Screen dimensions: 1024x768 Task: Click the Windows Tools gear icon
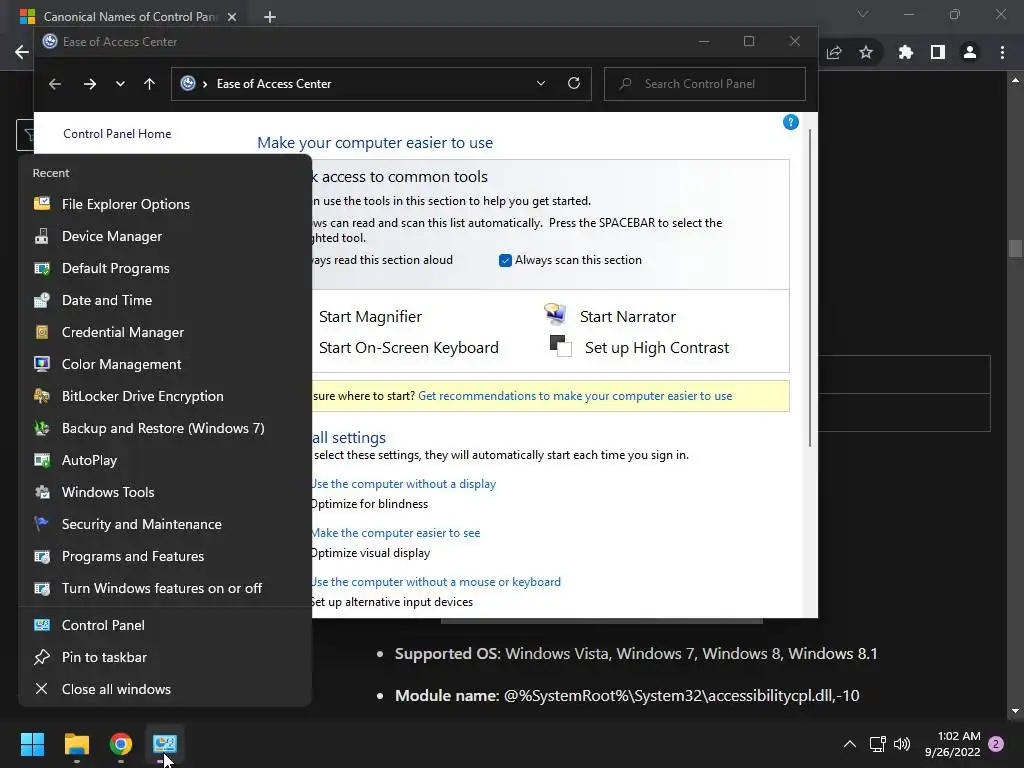[42, 492]
